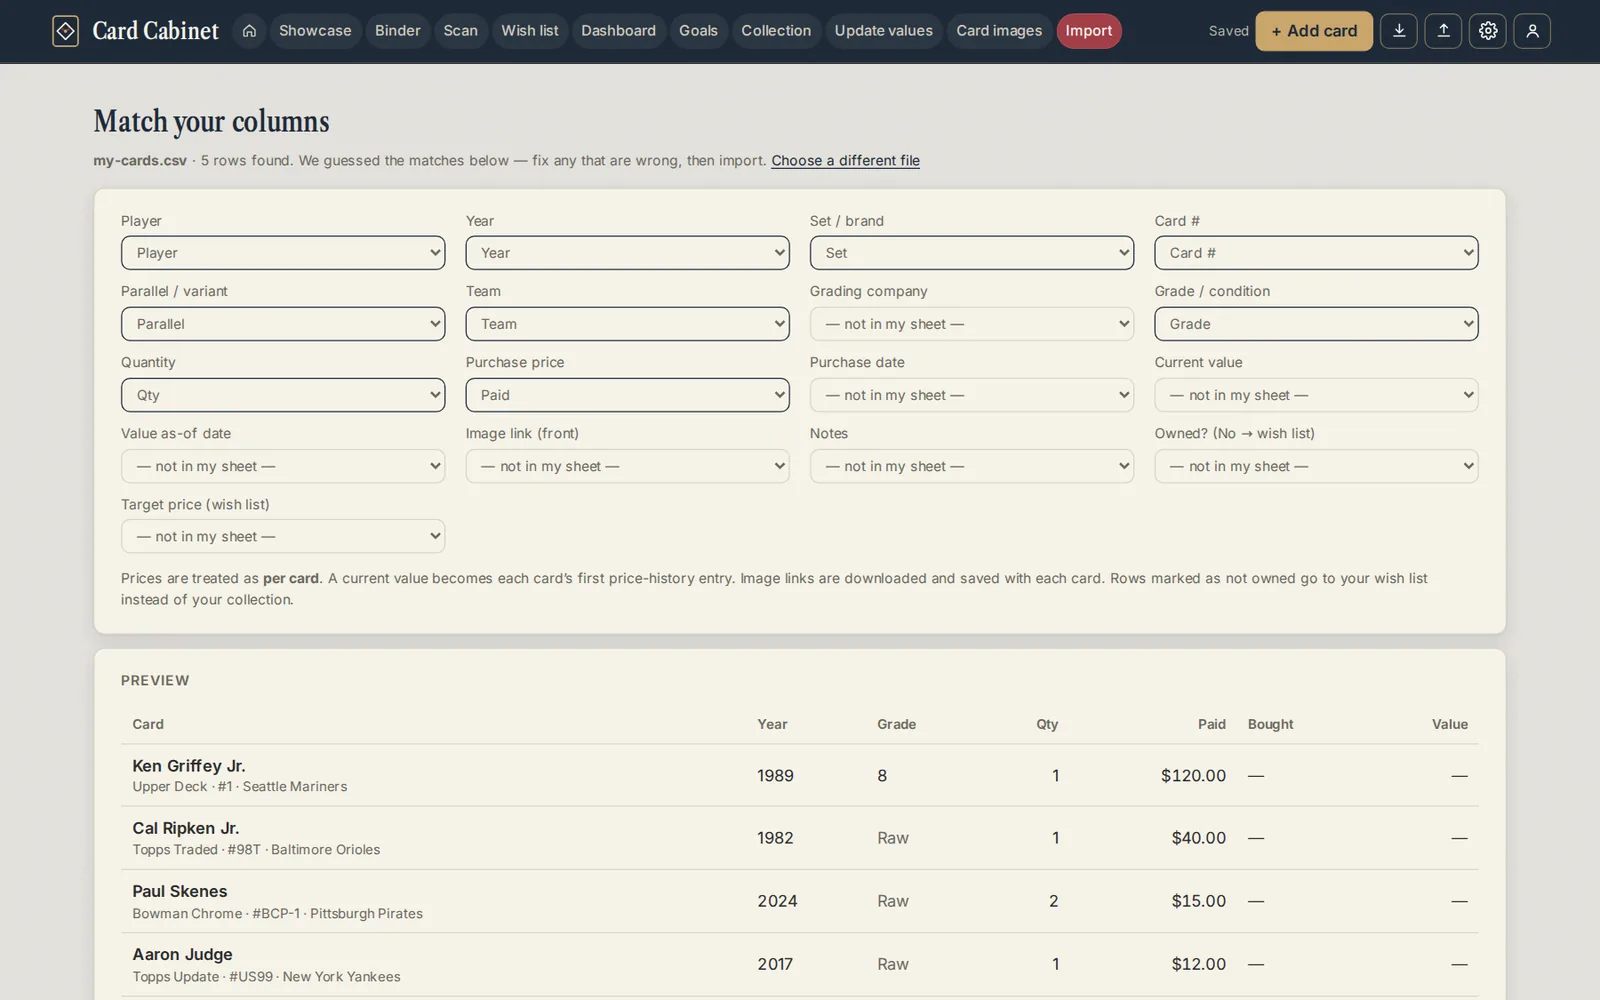This screenshot has height=1000, width=1600.
Task: Click Paul Skenes preview row name
Action: (180, 891)
